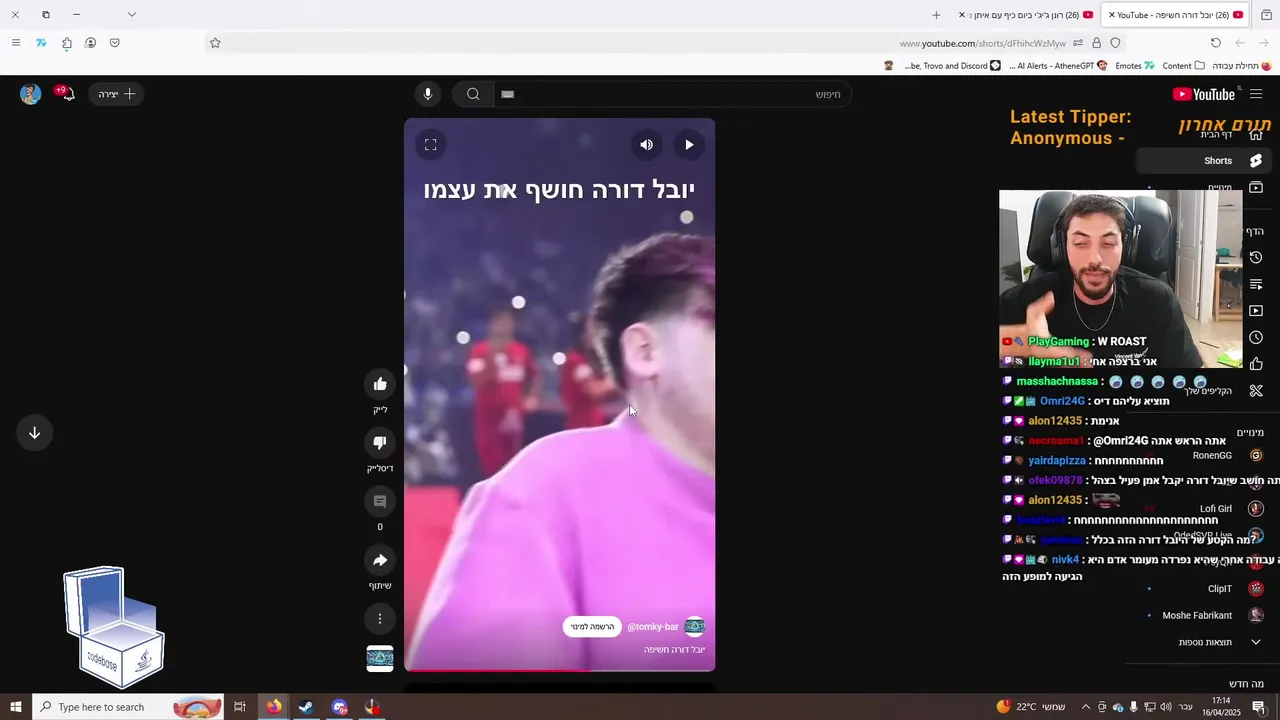
Task: Click the tomky-bar channel avatar in Short
Action: (695, 627)
